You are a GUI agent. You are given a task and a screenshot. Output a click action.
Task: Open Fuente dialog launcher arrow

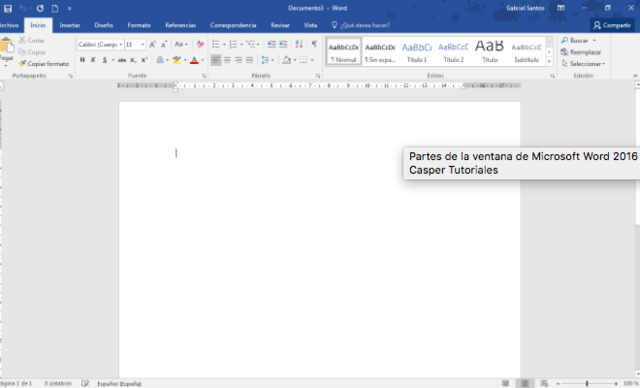(204, 76)
